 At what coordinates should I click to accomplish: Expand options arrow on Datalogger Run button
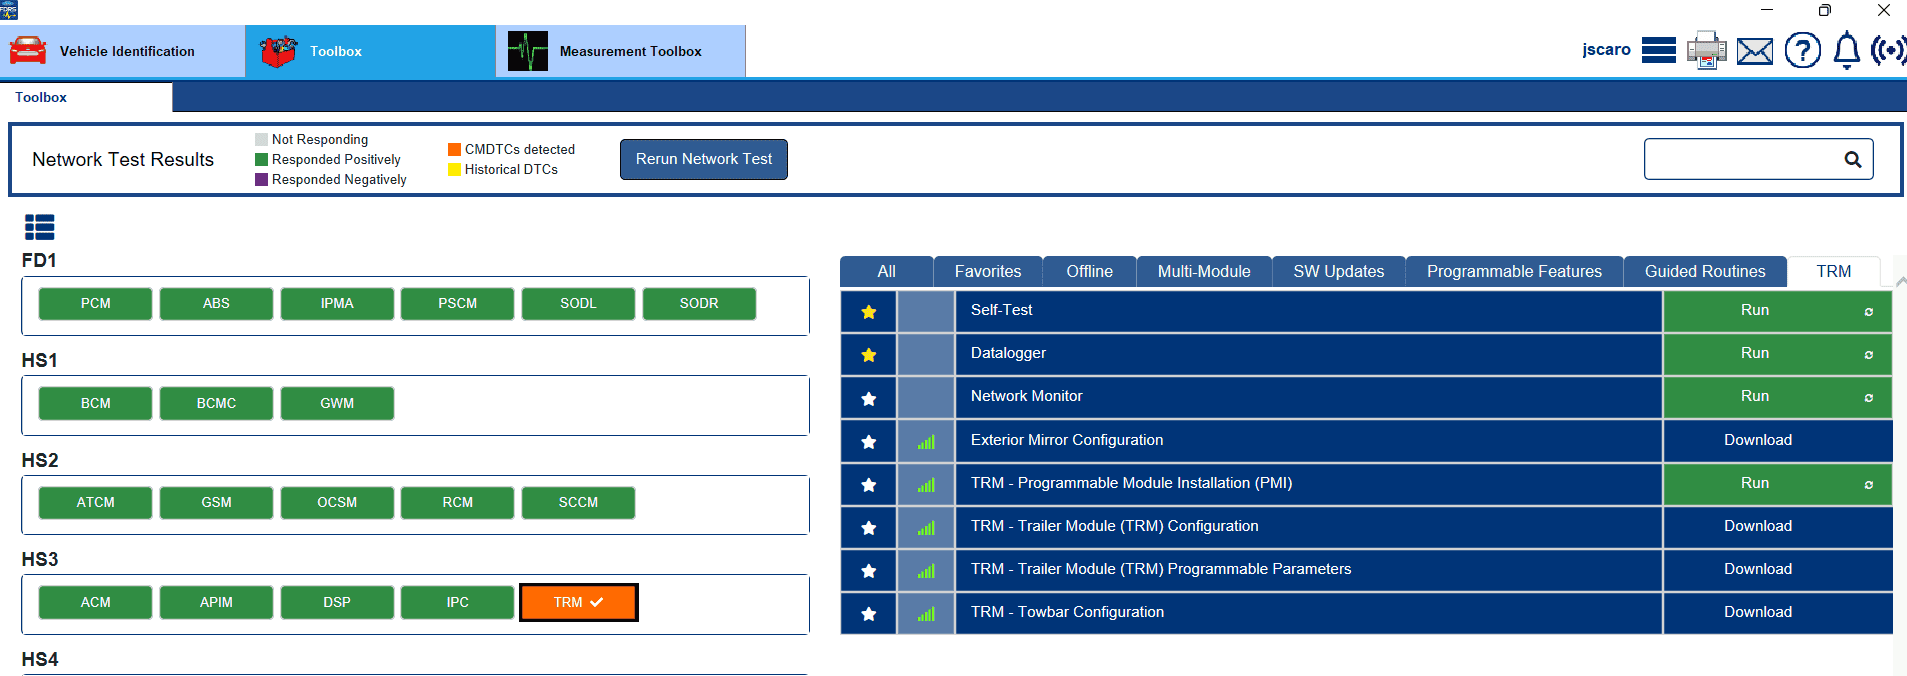pos(1868,355)
